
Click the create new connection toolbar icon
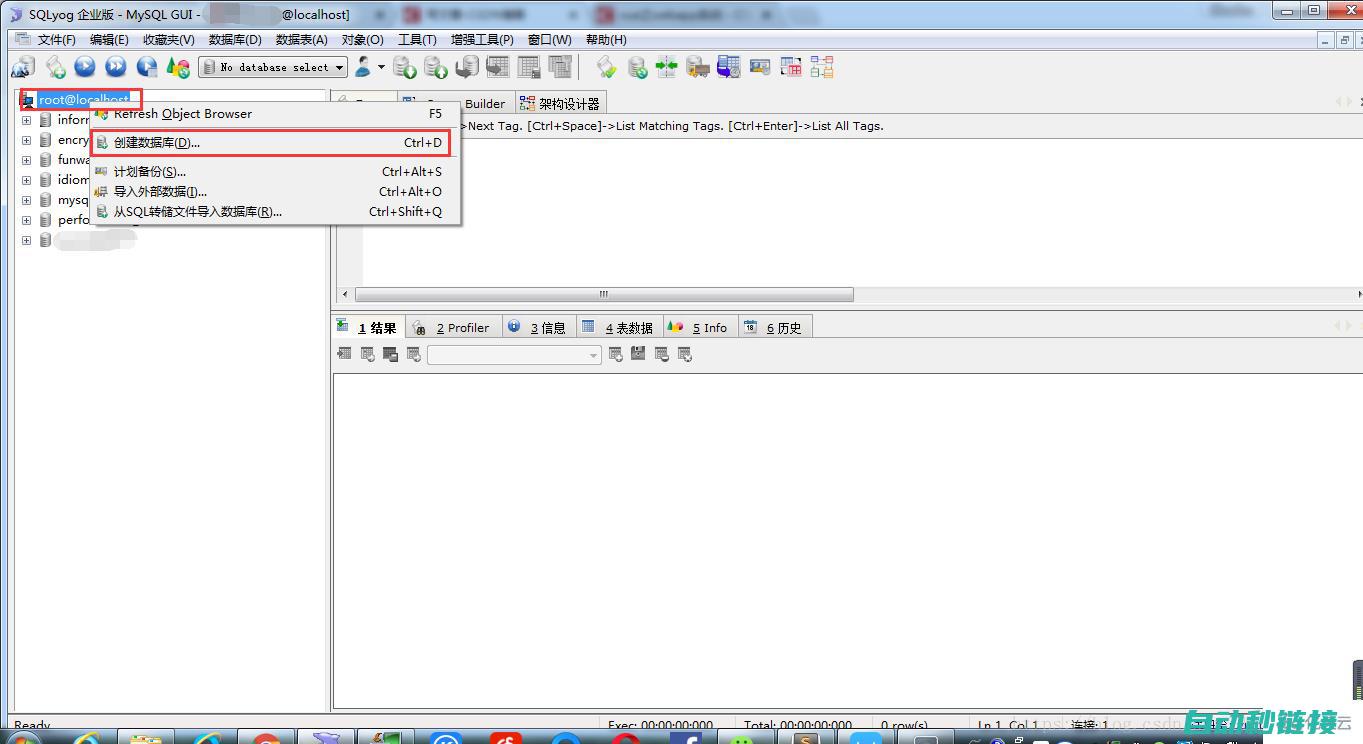point(23,67)
